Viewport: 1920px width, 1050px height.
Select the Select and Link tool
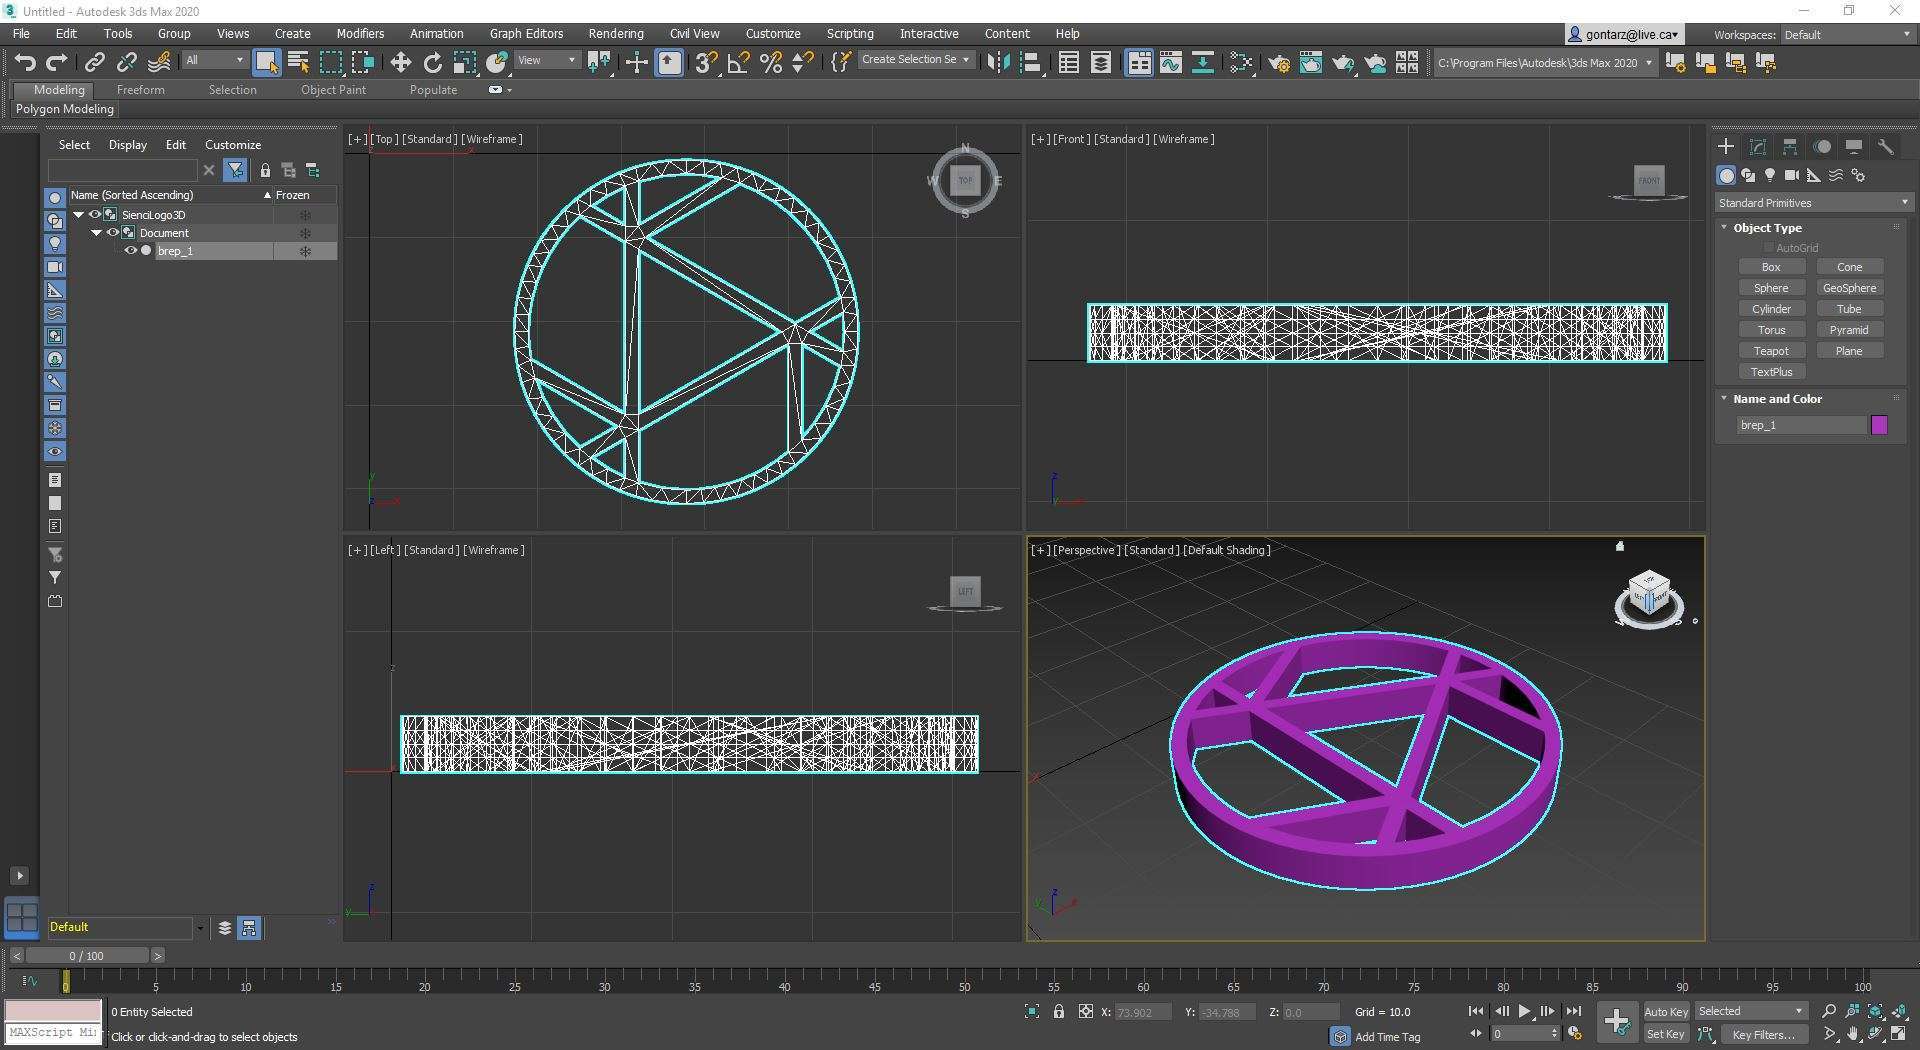[x=94, y=63]
